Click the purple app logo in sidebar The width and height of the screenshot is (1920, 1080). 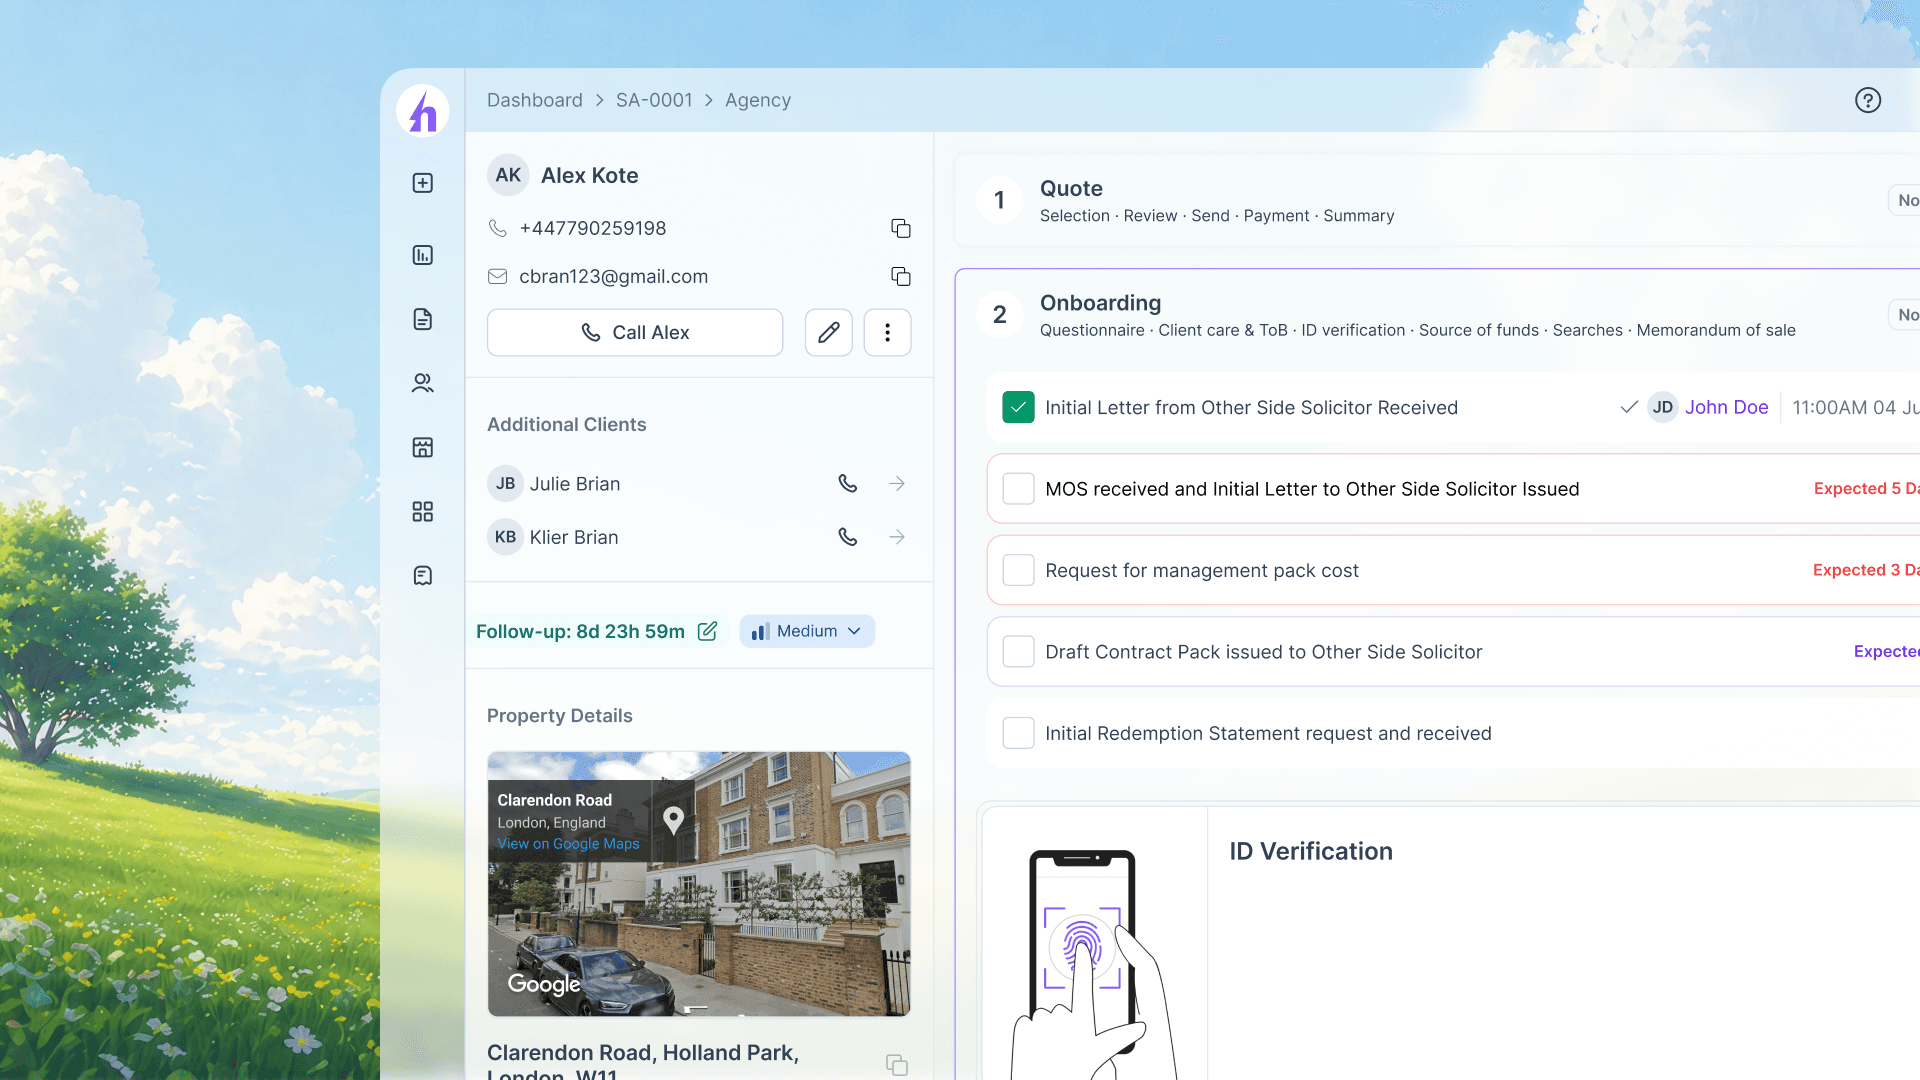tap(423, 110)
